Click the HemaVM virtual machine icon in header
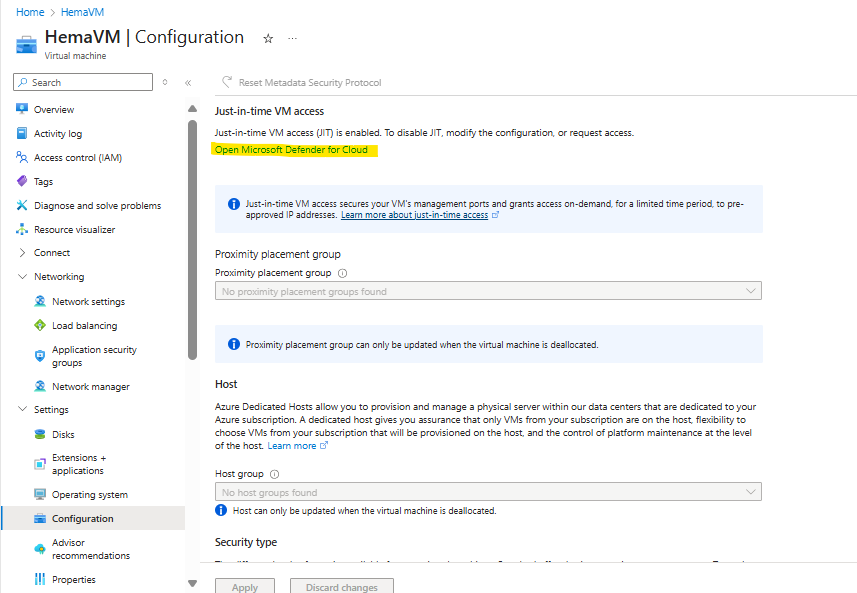 [x=26, y=45]
